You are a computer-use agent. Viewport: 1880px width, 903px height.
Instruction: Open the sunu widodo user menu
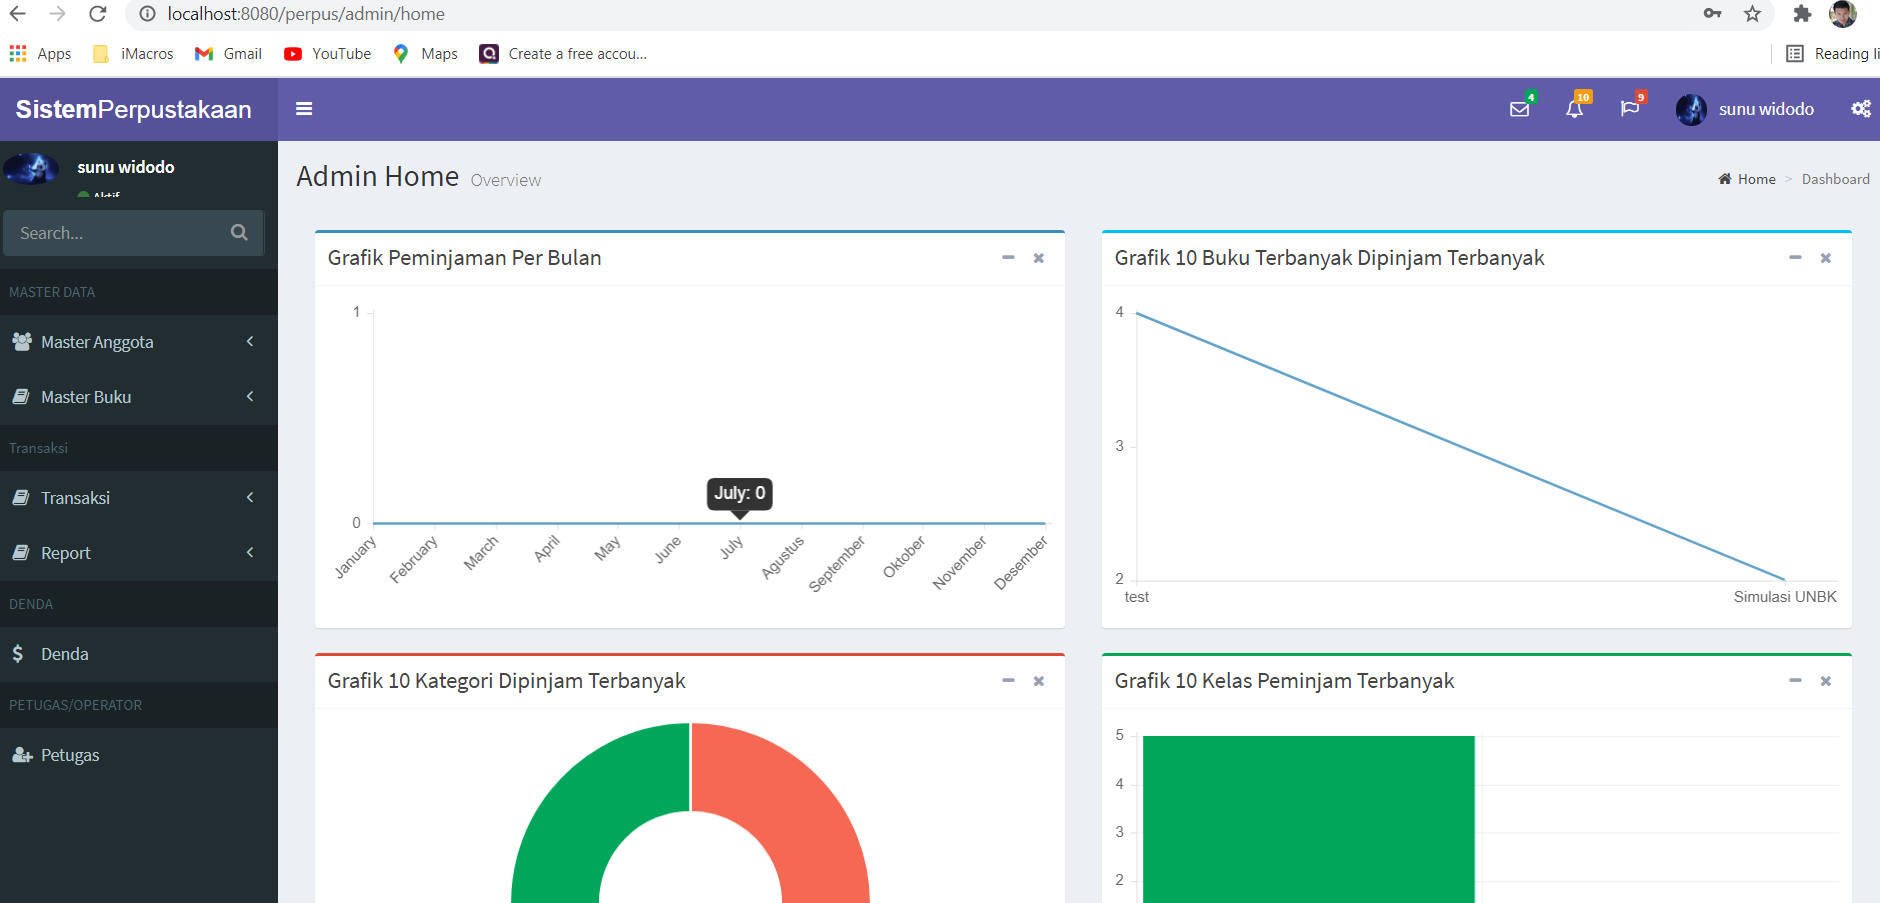[x=1745, y=109]
